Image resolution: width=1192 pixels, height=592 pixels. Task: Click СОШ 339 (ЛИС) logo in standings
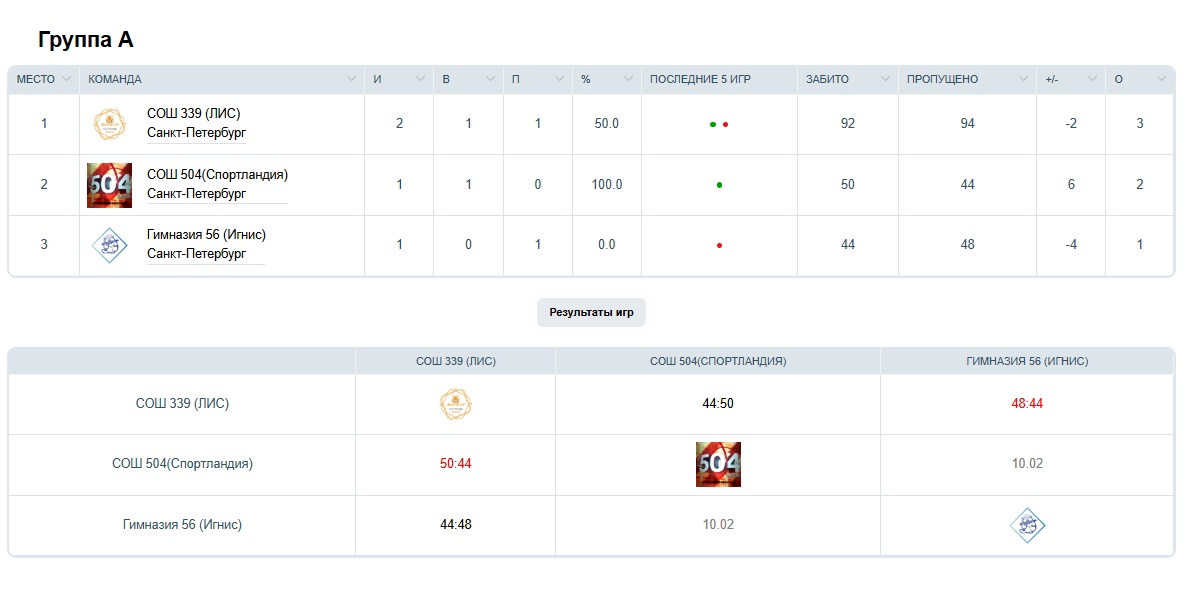(110, 124)
